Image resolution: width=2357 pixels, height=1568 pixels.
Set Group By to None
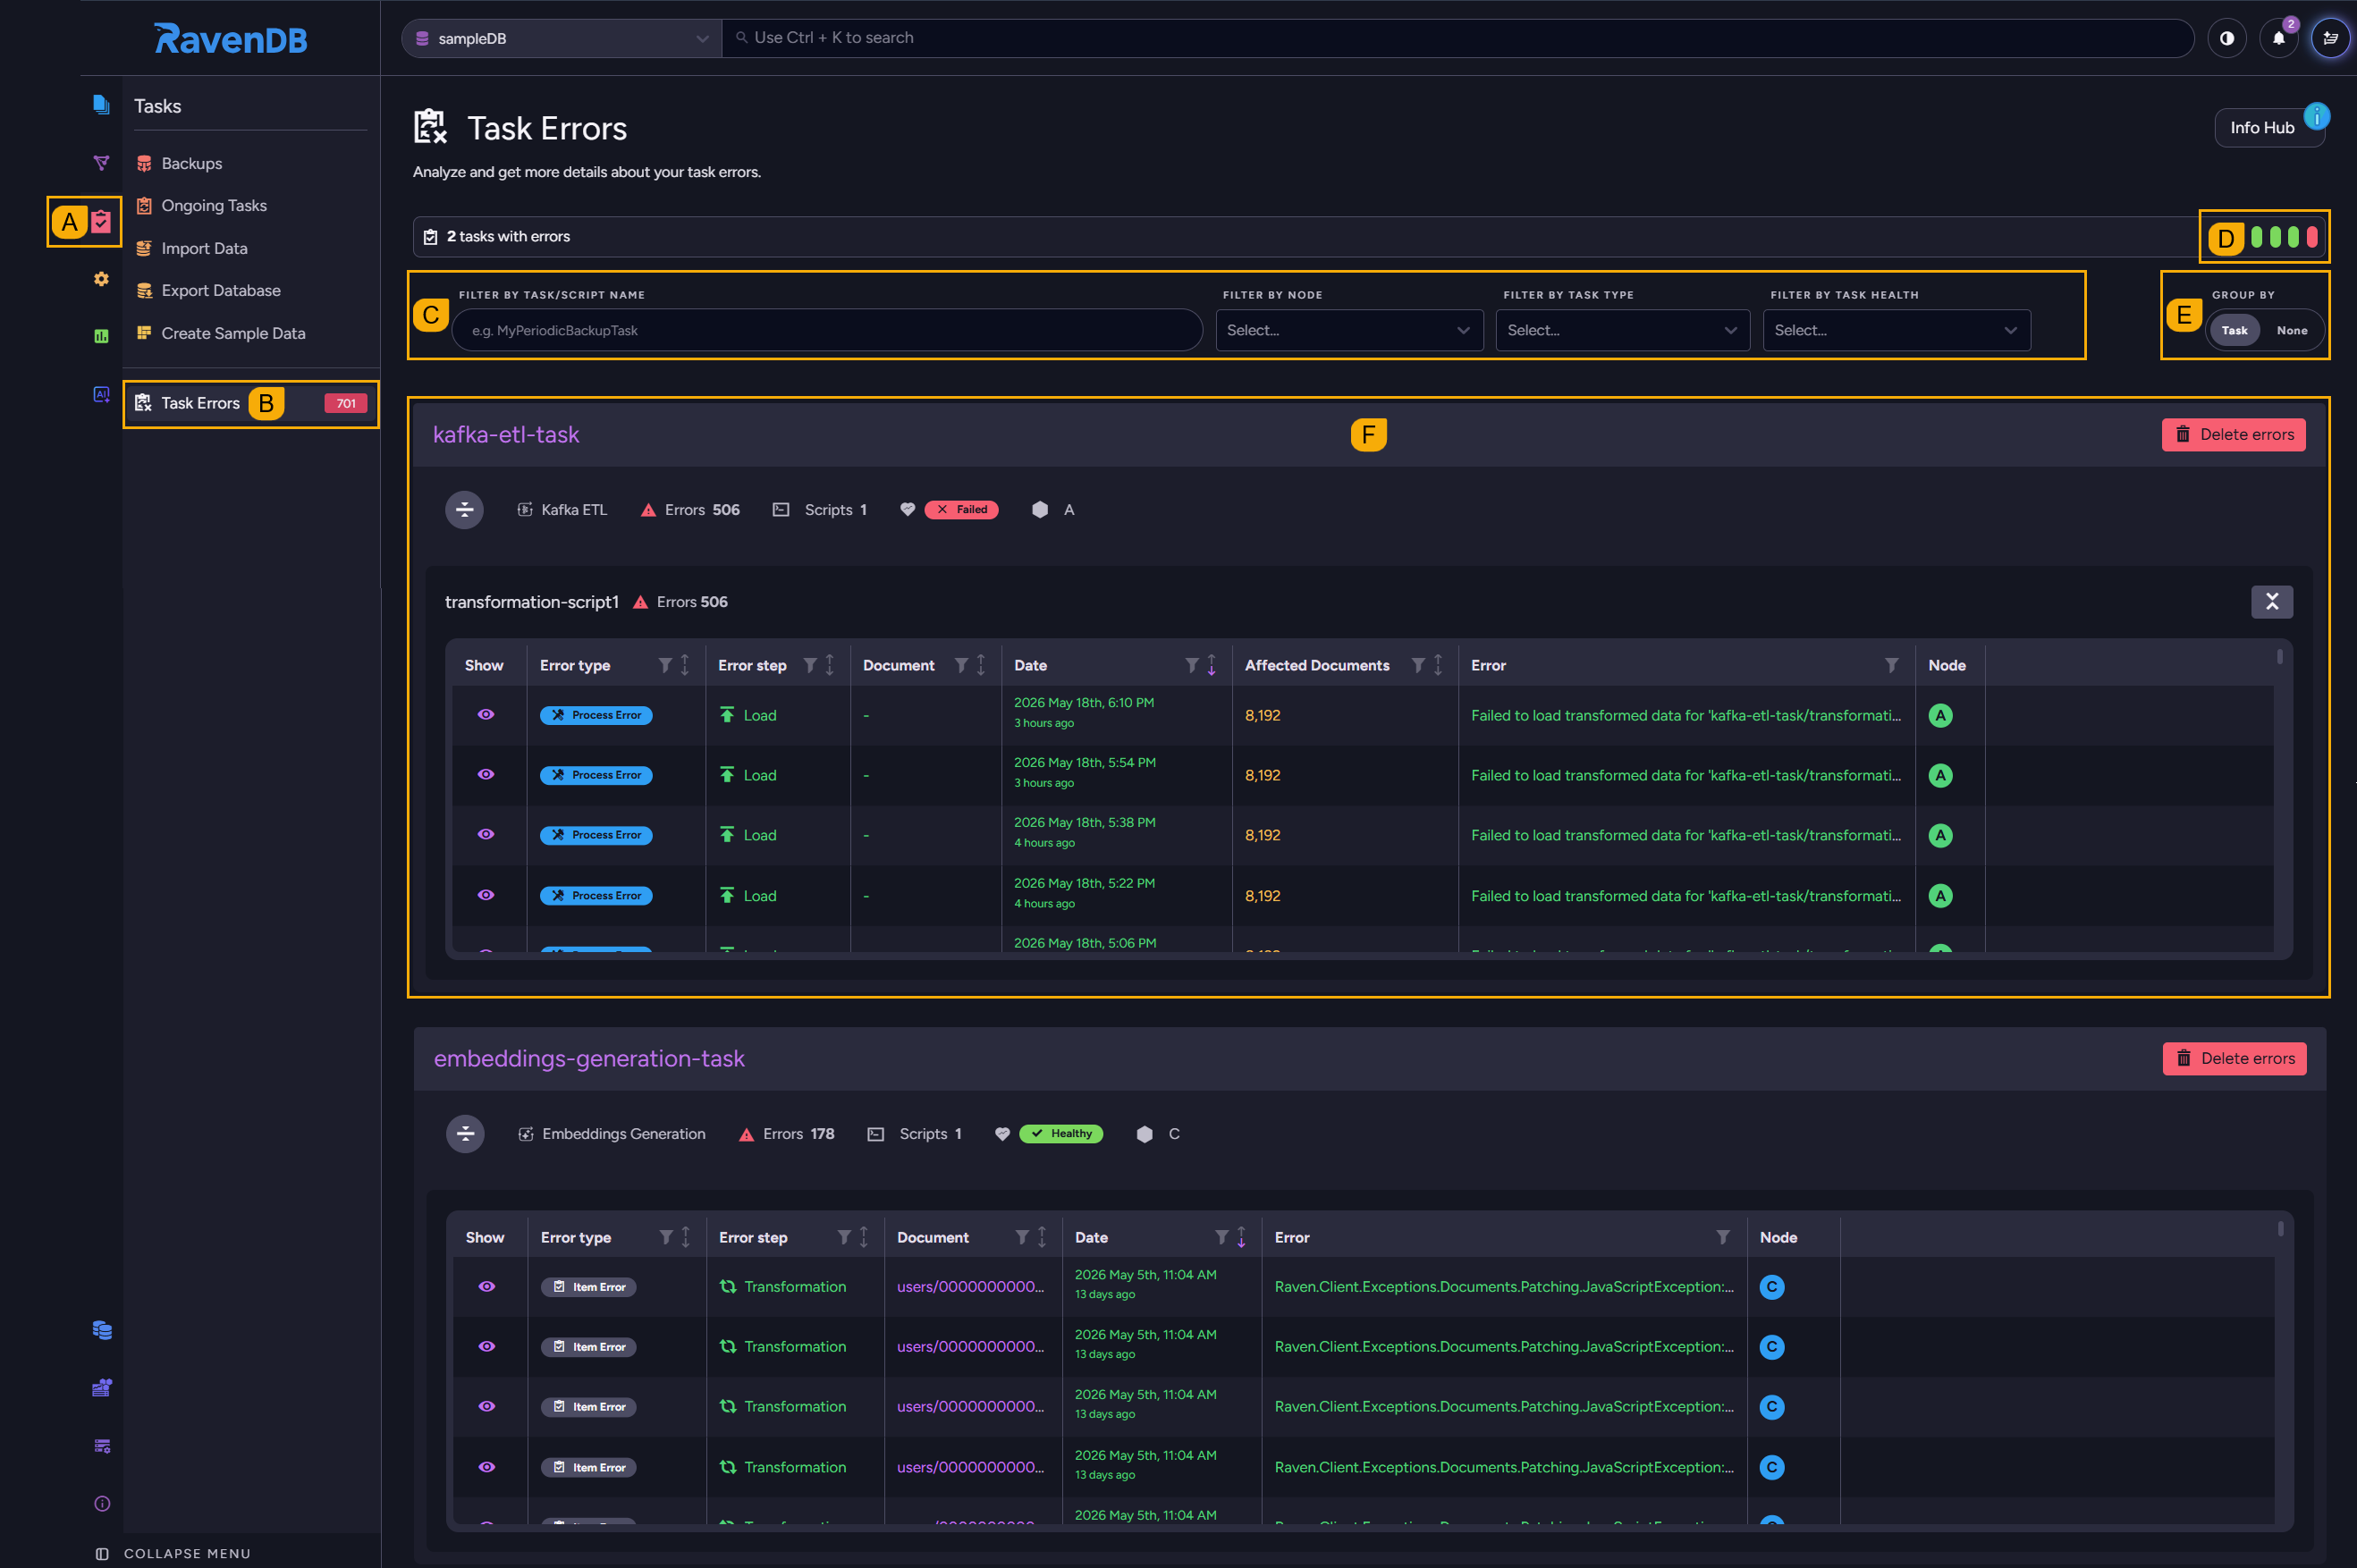coord(2292,330)
